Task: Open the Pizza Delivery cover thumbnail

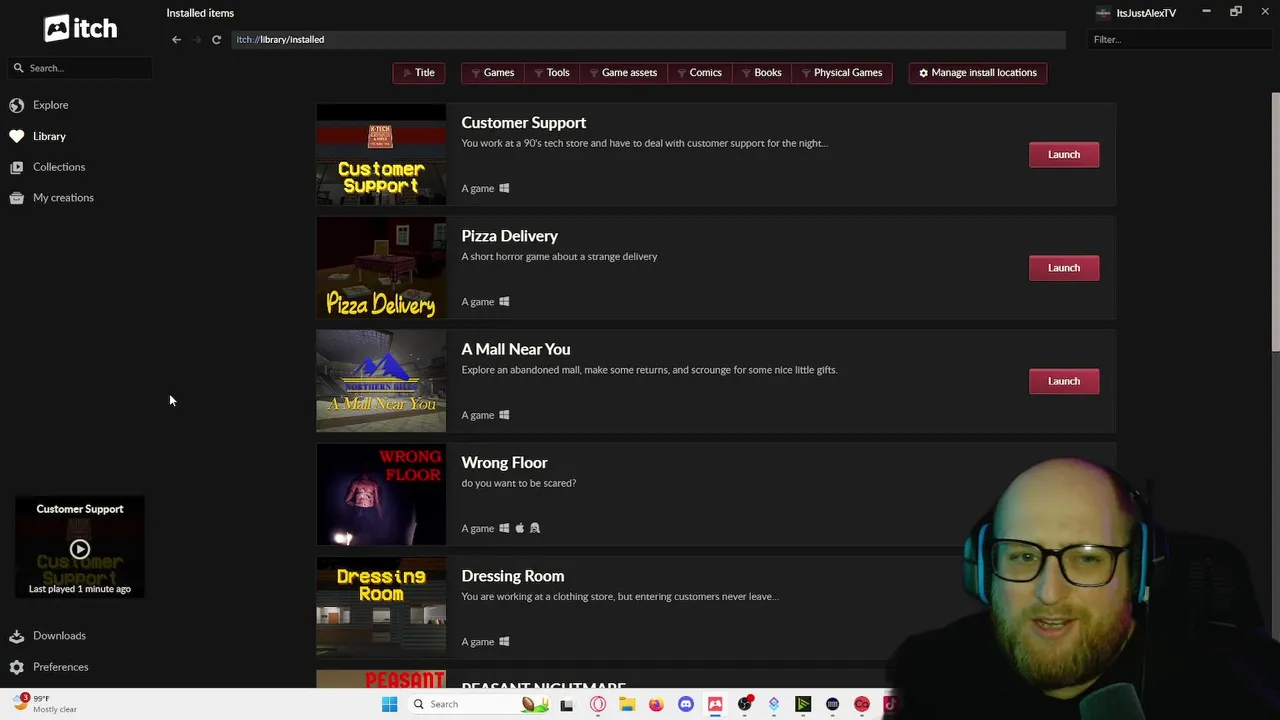Action: [381, 268]
